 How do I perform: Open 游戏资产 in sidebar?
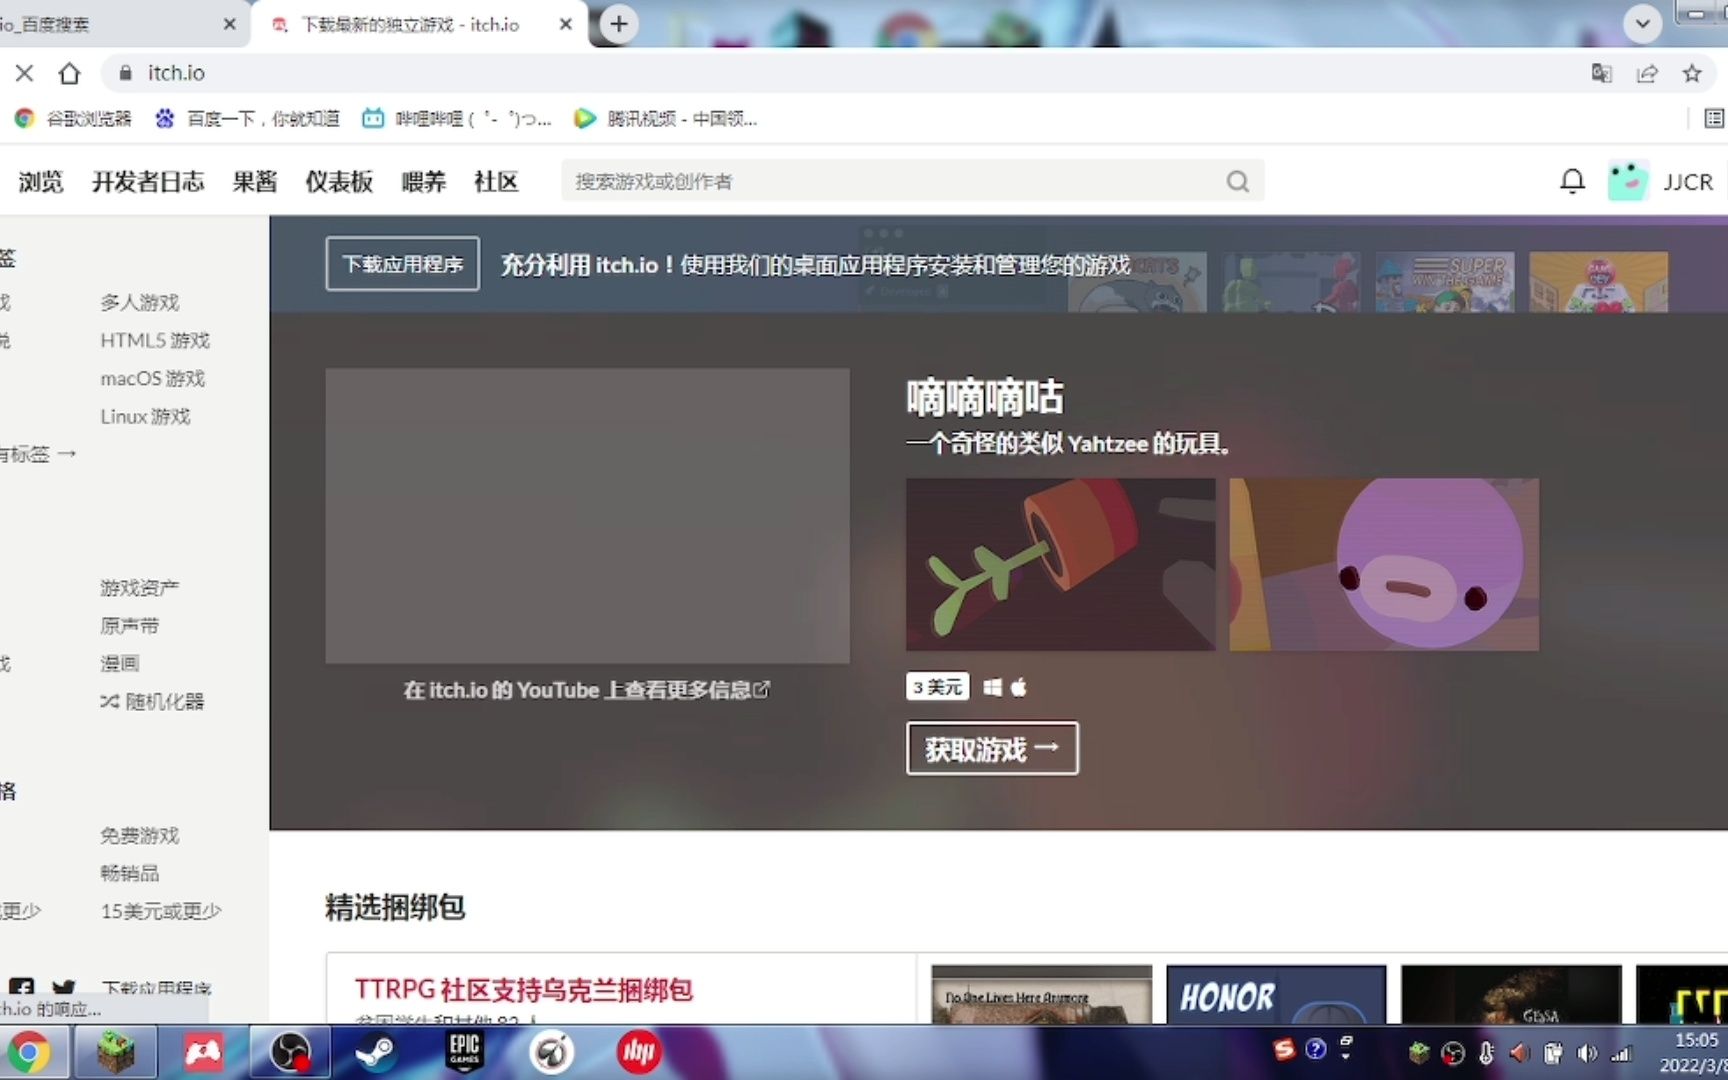coord(140,587)
